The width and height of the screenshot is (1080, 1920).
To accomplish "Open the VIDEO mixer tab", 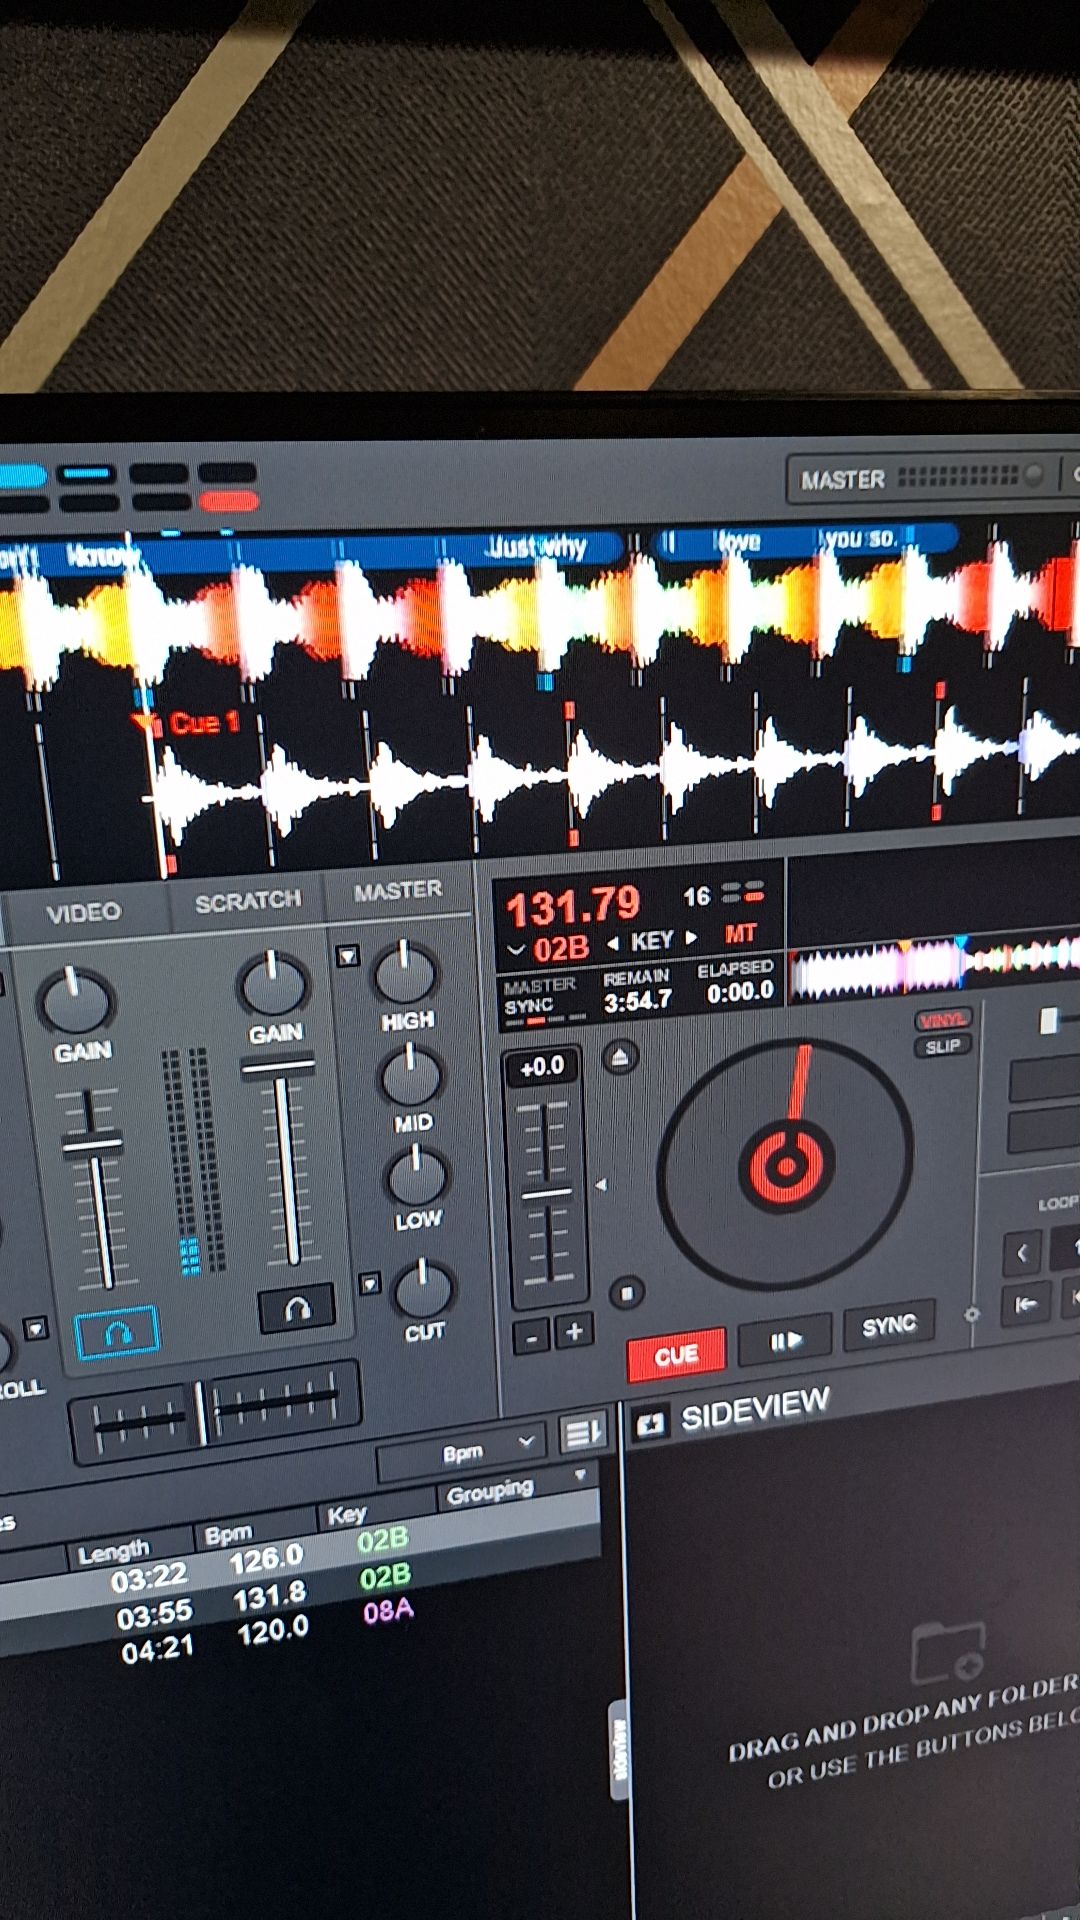I will [x=84, y=912].
